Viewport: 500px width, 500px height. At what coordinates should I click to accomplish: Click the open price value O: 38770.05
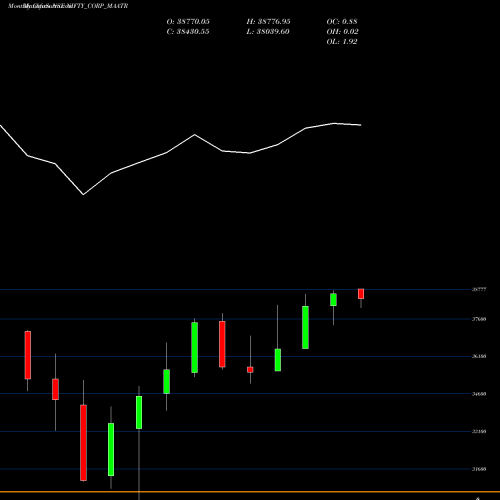[x=188, y=22]
